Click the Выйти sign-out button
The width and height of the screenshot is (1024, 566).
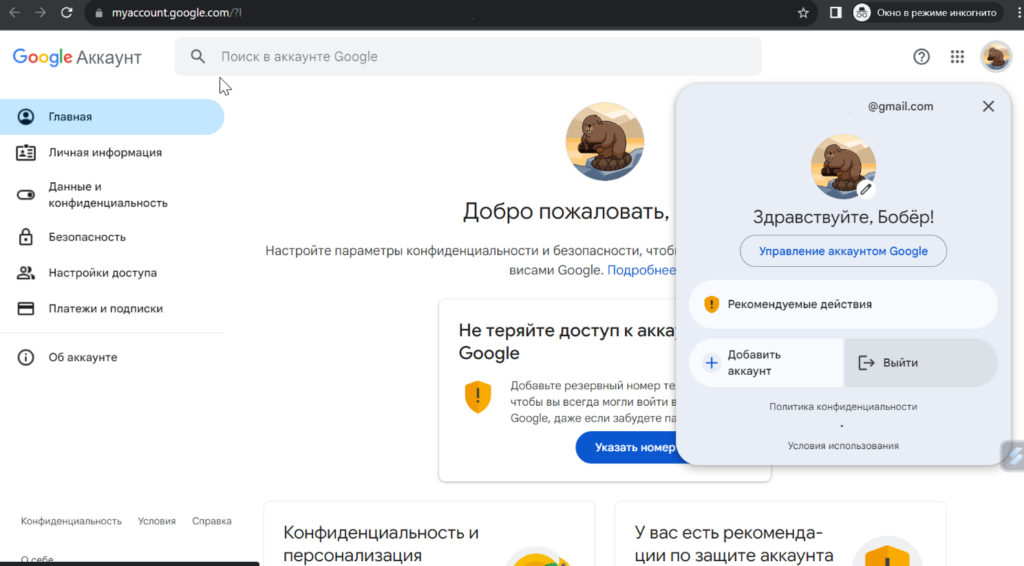pos(921,363)
